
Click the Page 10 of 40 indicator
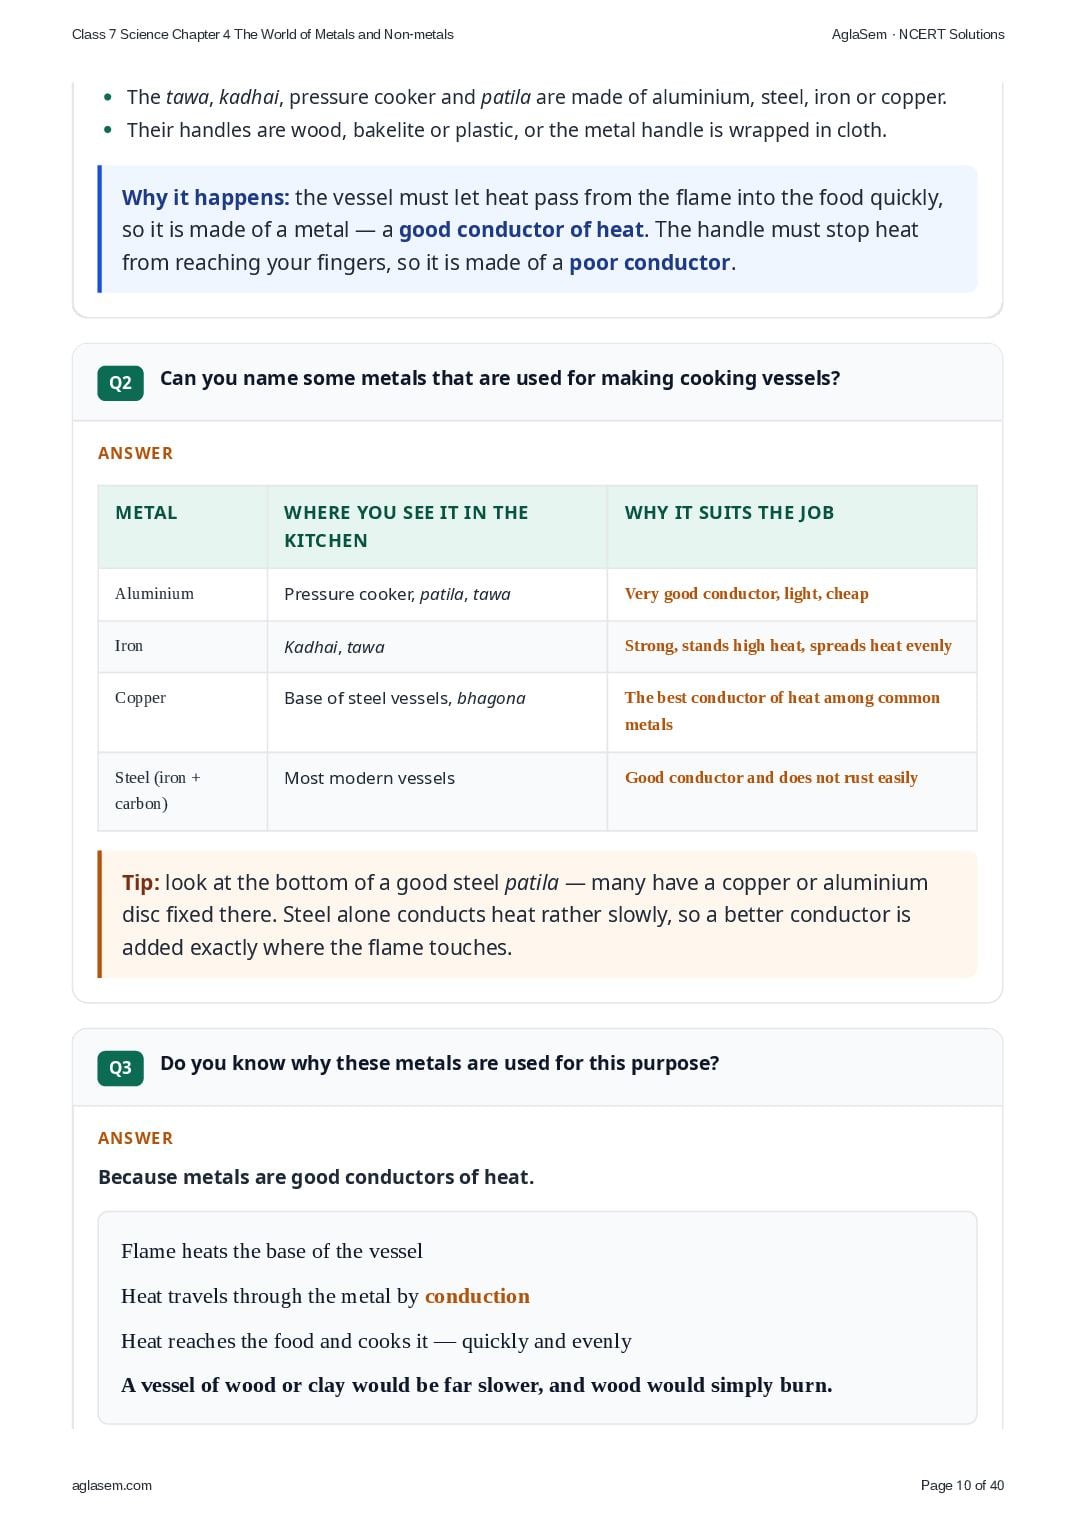click(962, 1485)
